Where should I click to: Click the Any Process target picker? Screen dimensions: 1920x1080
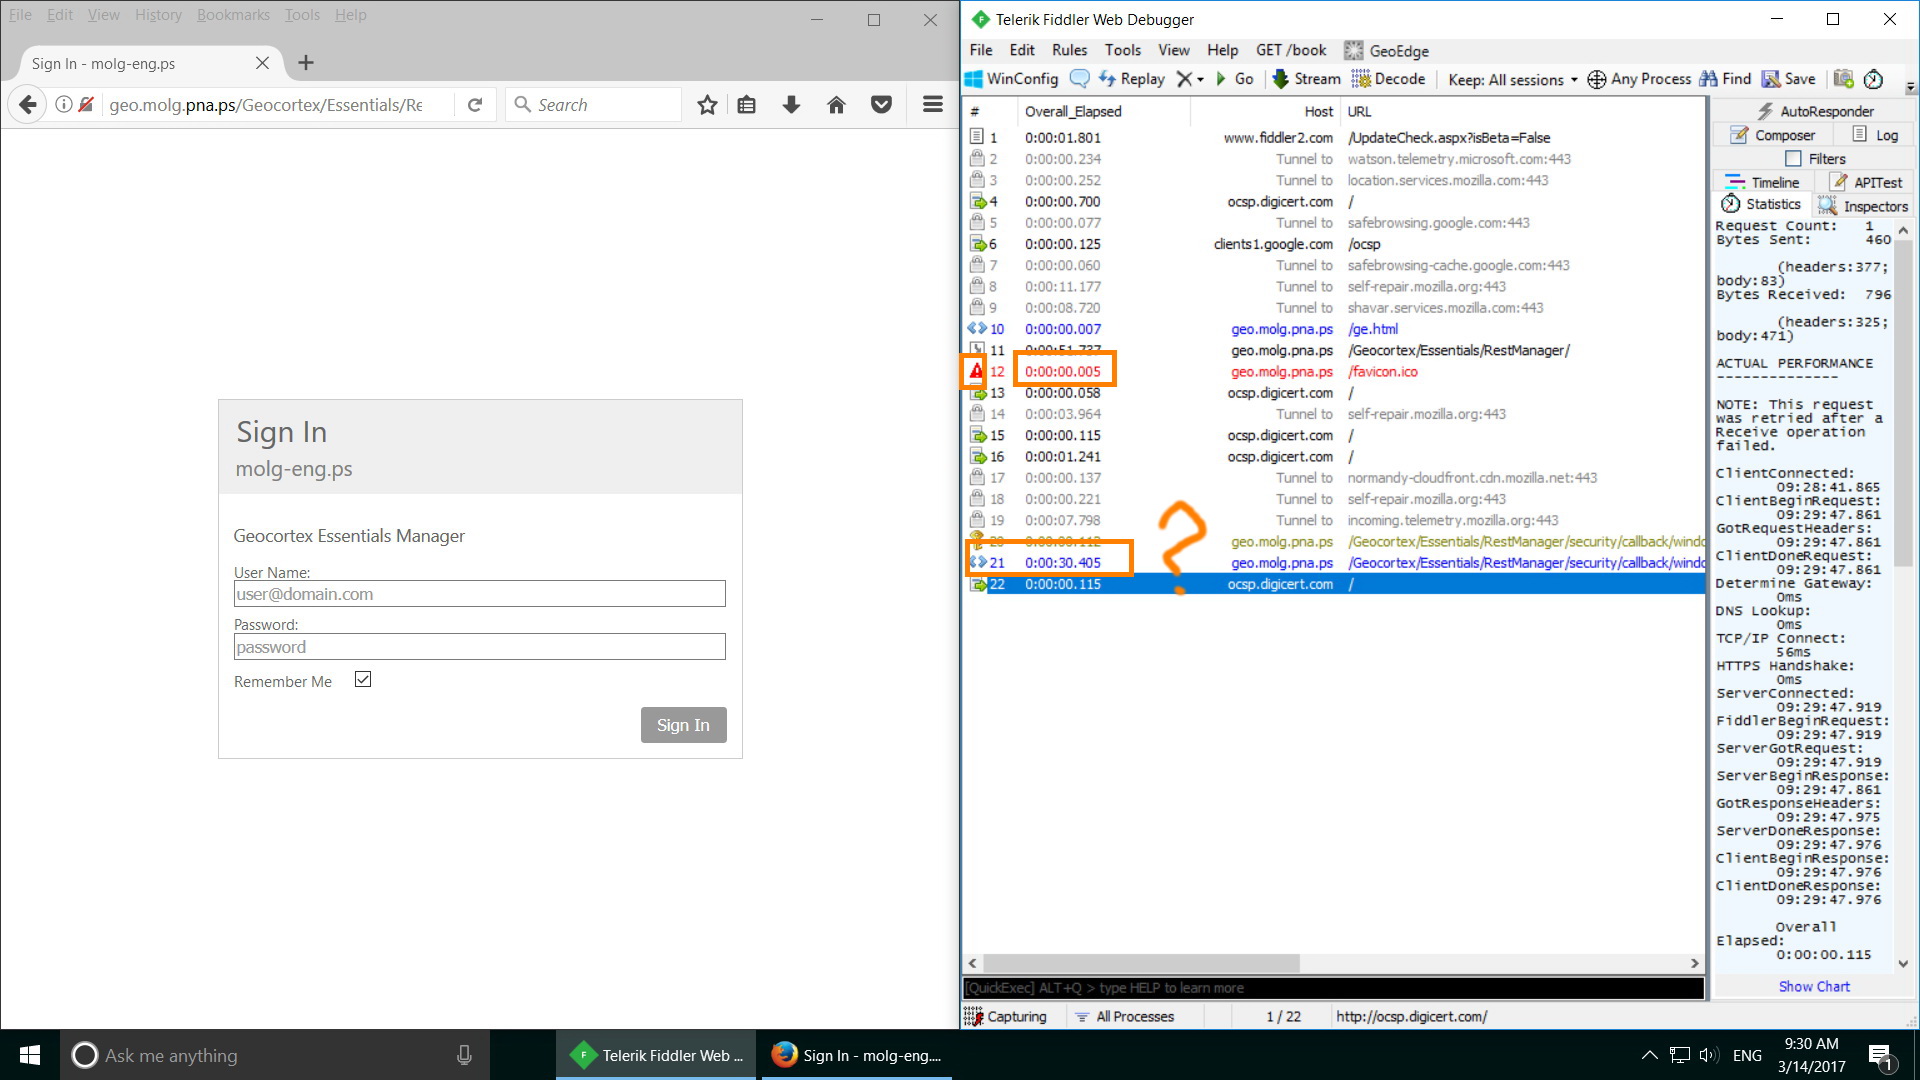(1639, 79)
